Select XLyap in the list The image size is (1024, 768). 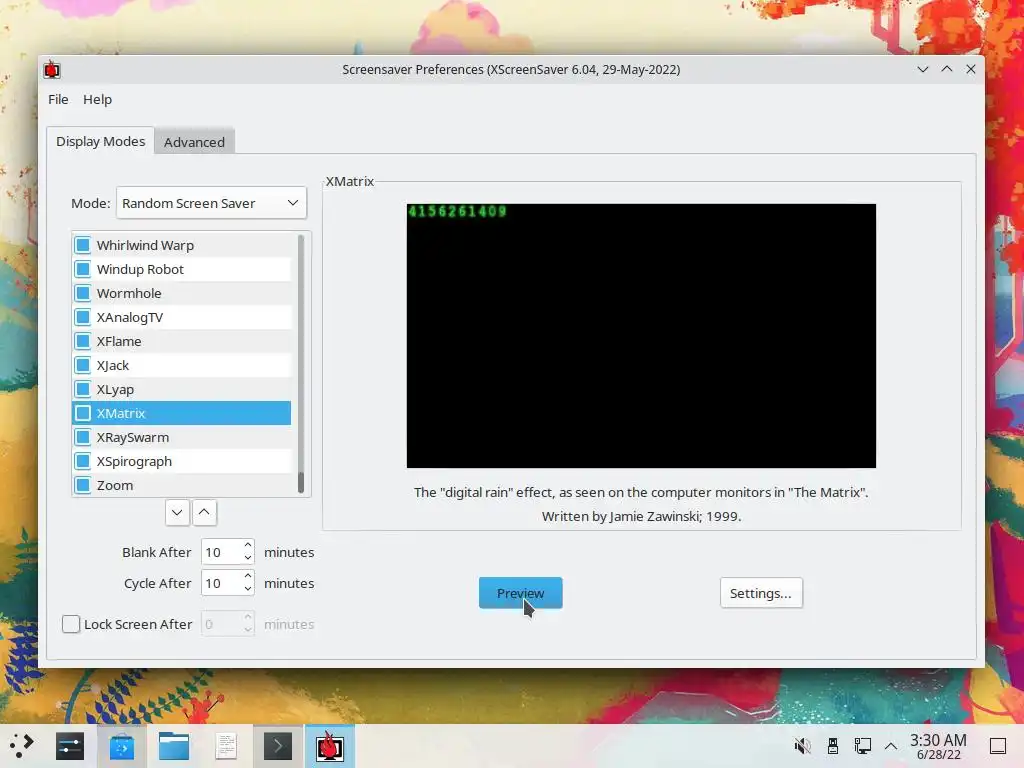click(x=182, y=389)
